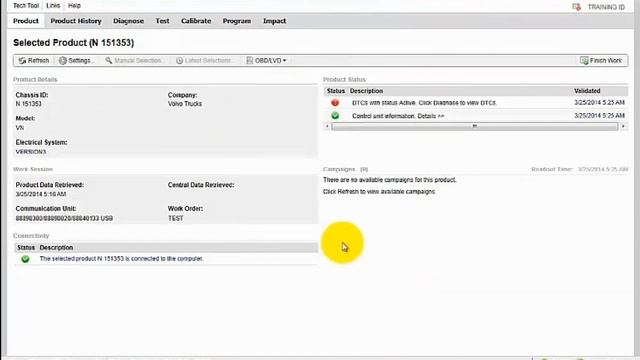Click the TRAINING ID label
The image size is (640, 360).
(606, 7)
